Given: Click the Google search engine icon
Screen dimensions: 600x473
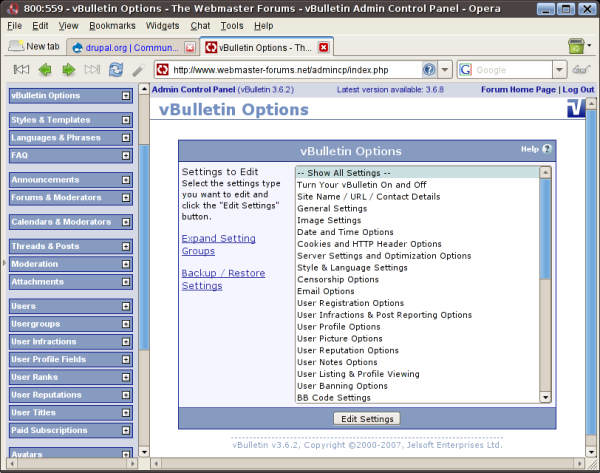Looking at the screenshot, I should 465,70.
